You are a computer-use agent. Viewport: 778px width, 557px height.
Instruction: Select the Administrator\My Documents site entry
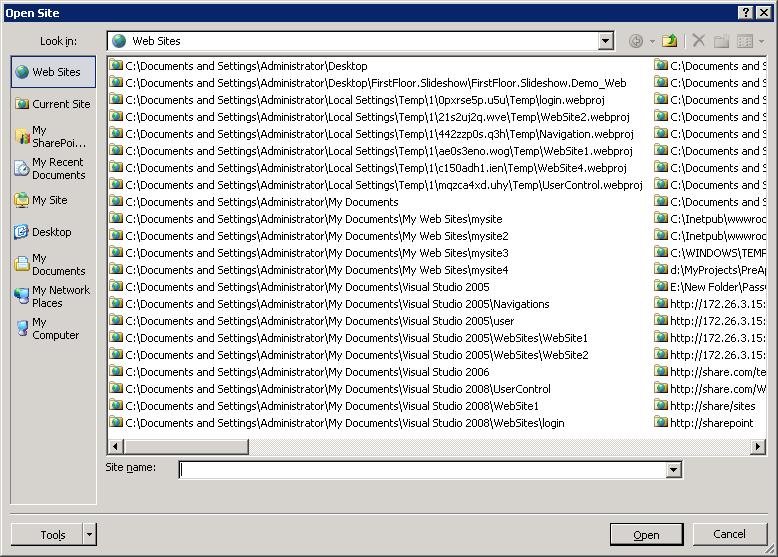pyautogui.click(x=254, y=202)
